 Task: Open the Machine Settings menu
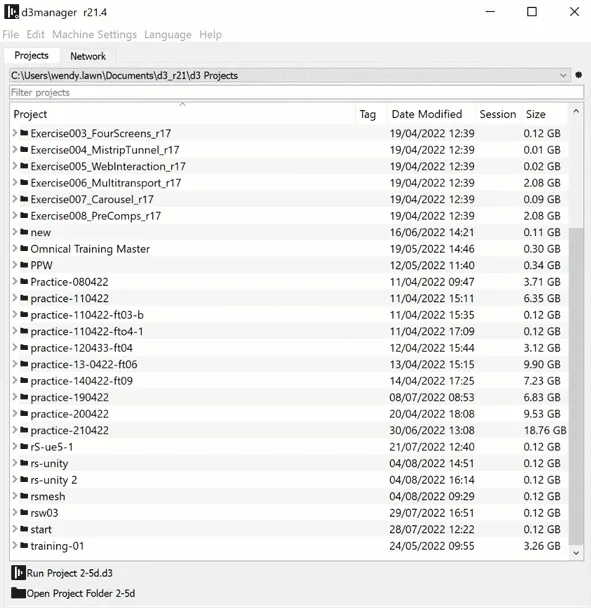click(95, 35)
